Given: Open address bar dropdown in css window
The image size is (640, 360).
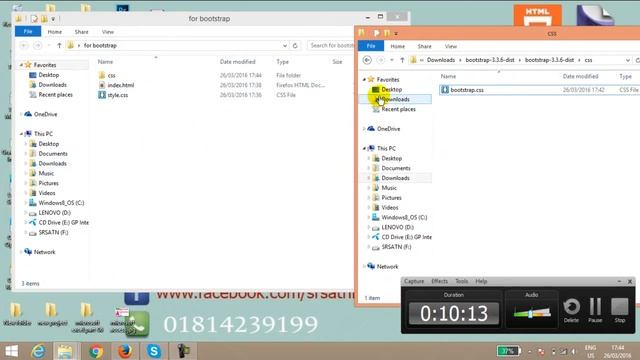Looking at the screenshot, I should [x=628, y=60].
